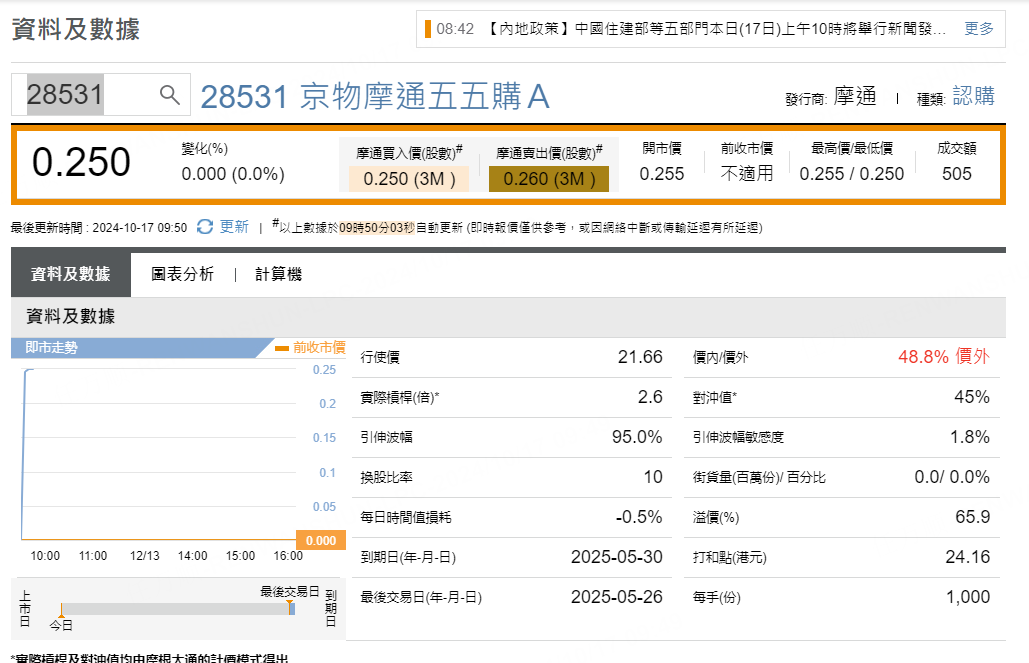Open the 更多 news link
This screenshot has height=663, width=1029.
coord(978,28)
